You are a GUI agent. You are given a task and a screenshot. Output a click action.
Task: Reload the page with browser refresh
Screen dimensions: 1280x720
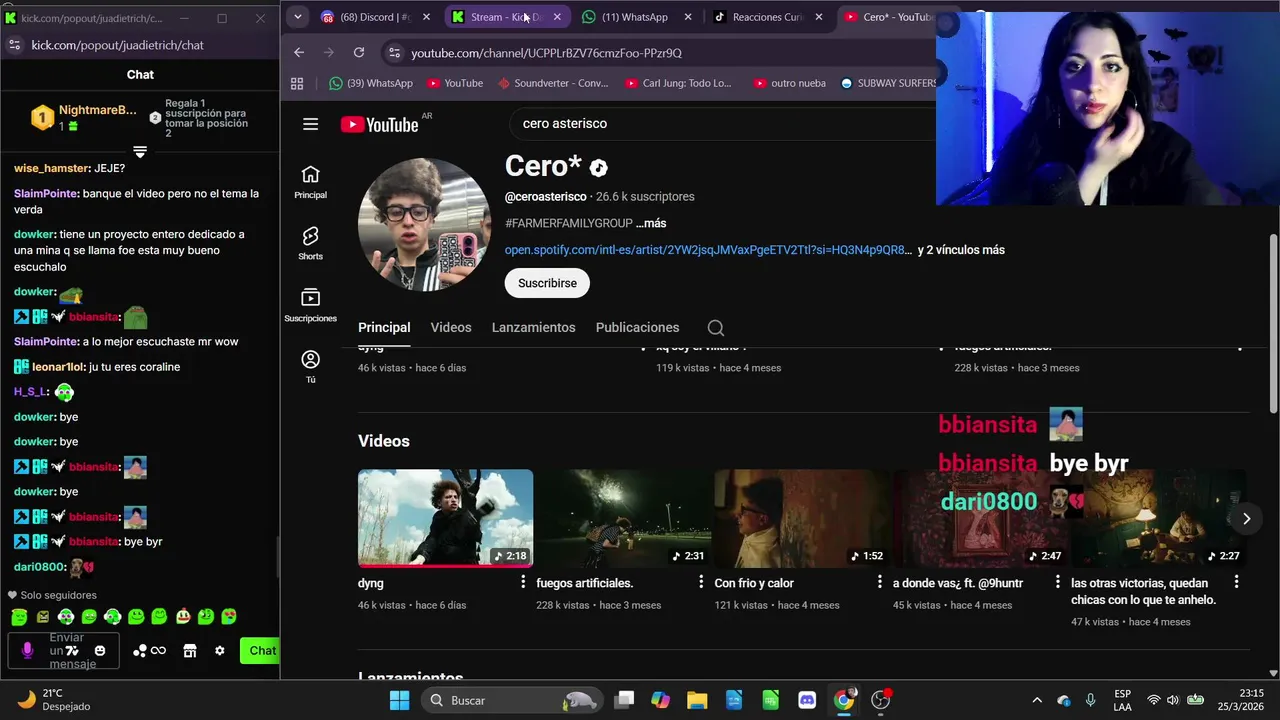[x=359, y=52]
